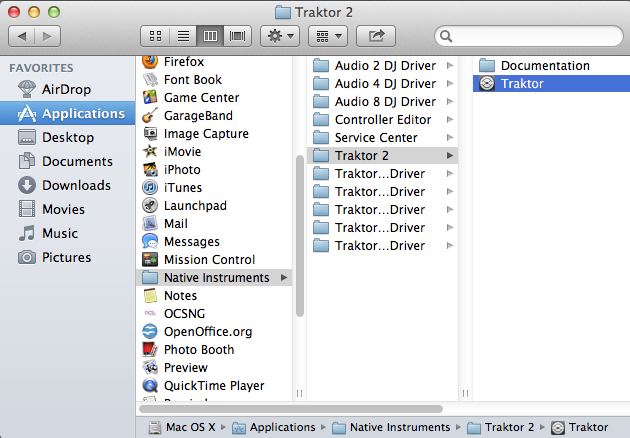Image resolution: width=630 pixels, height=438 pixels.
Task: Expand the Service Center folder arrow
Action: 450,138
